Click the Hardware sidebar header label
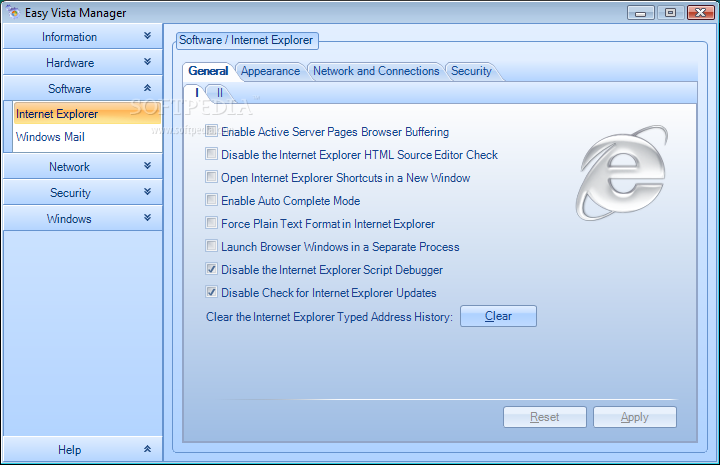Viewport: 720px width, 465px height. click(x=70, y=63)
